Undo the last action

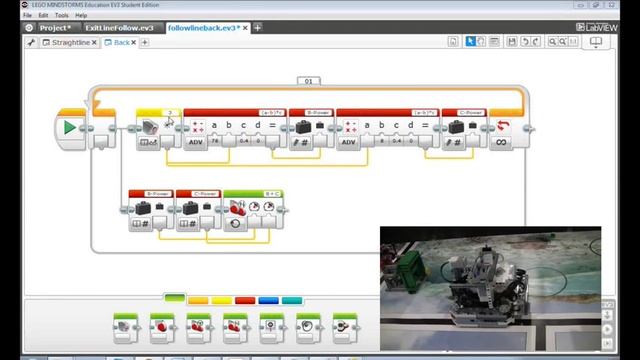point(525,41)
